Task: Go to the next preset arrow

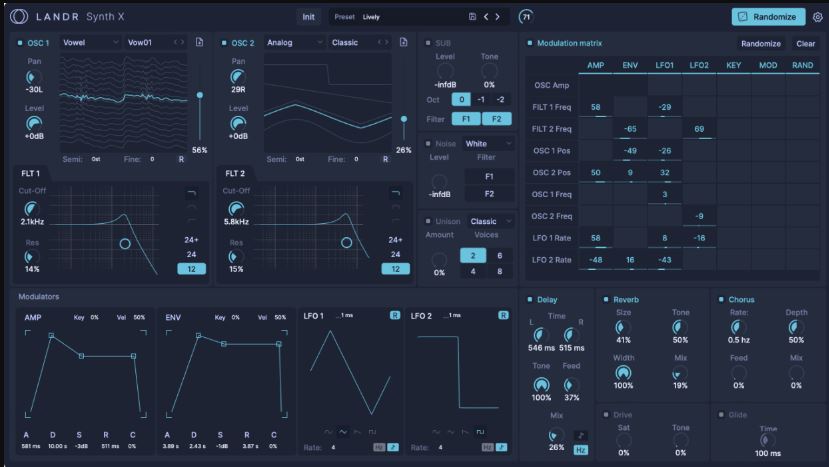Action: (x=498, y=16)
